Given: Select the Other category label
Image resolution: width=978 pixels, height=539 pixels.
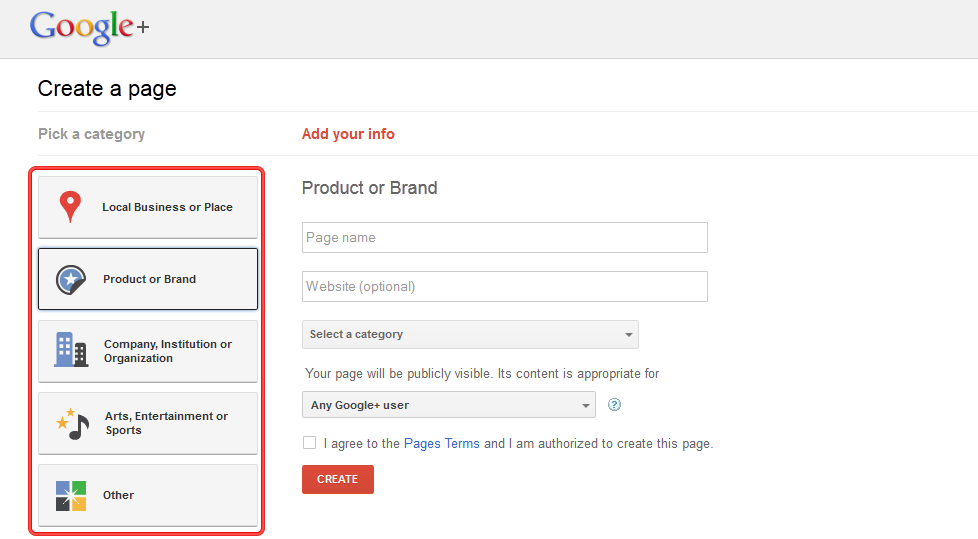Looking at the screenshot, I should coord(118,495).
